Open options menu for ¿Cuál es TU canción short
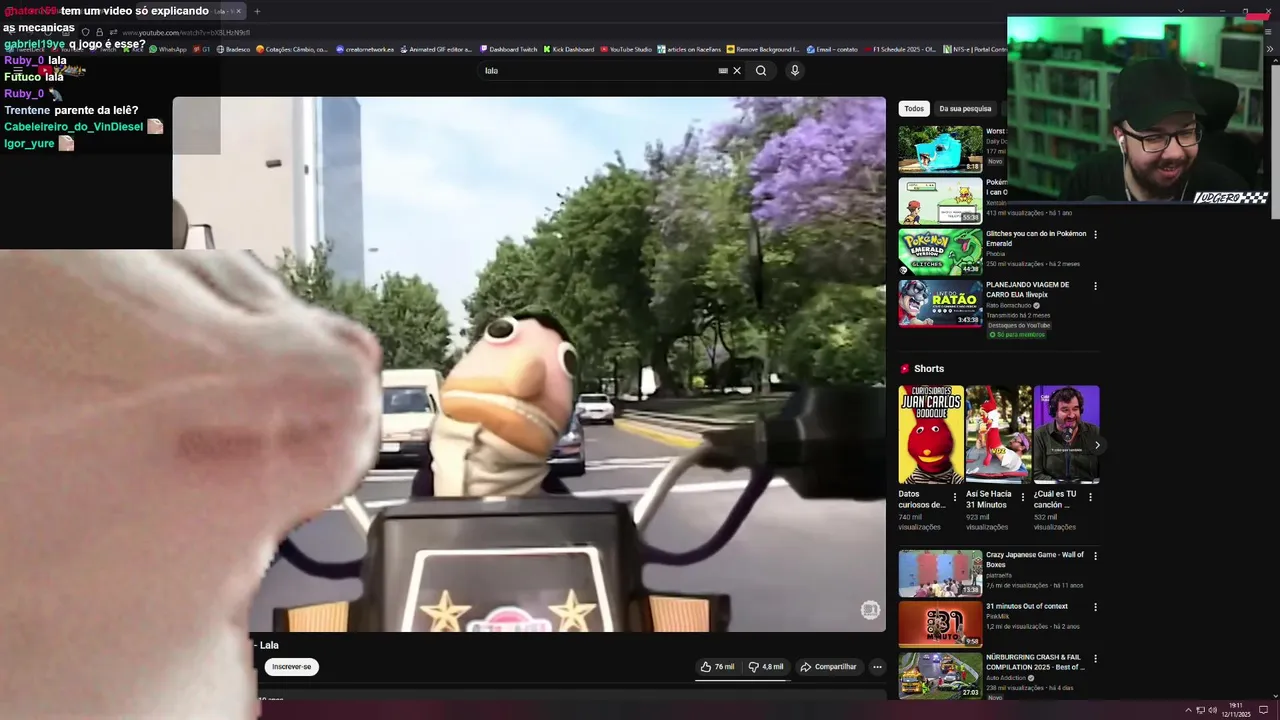 click(1090, 497)
